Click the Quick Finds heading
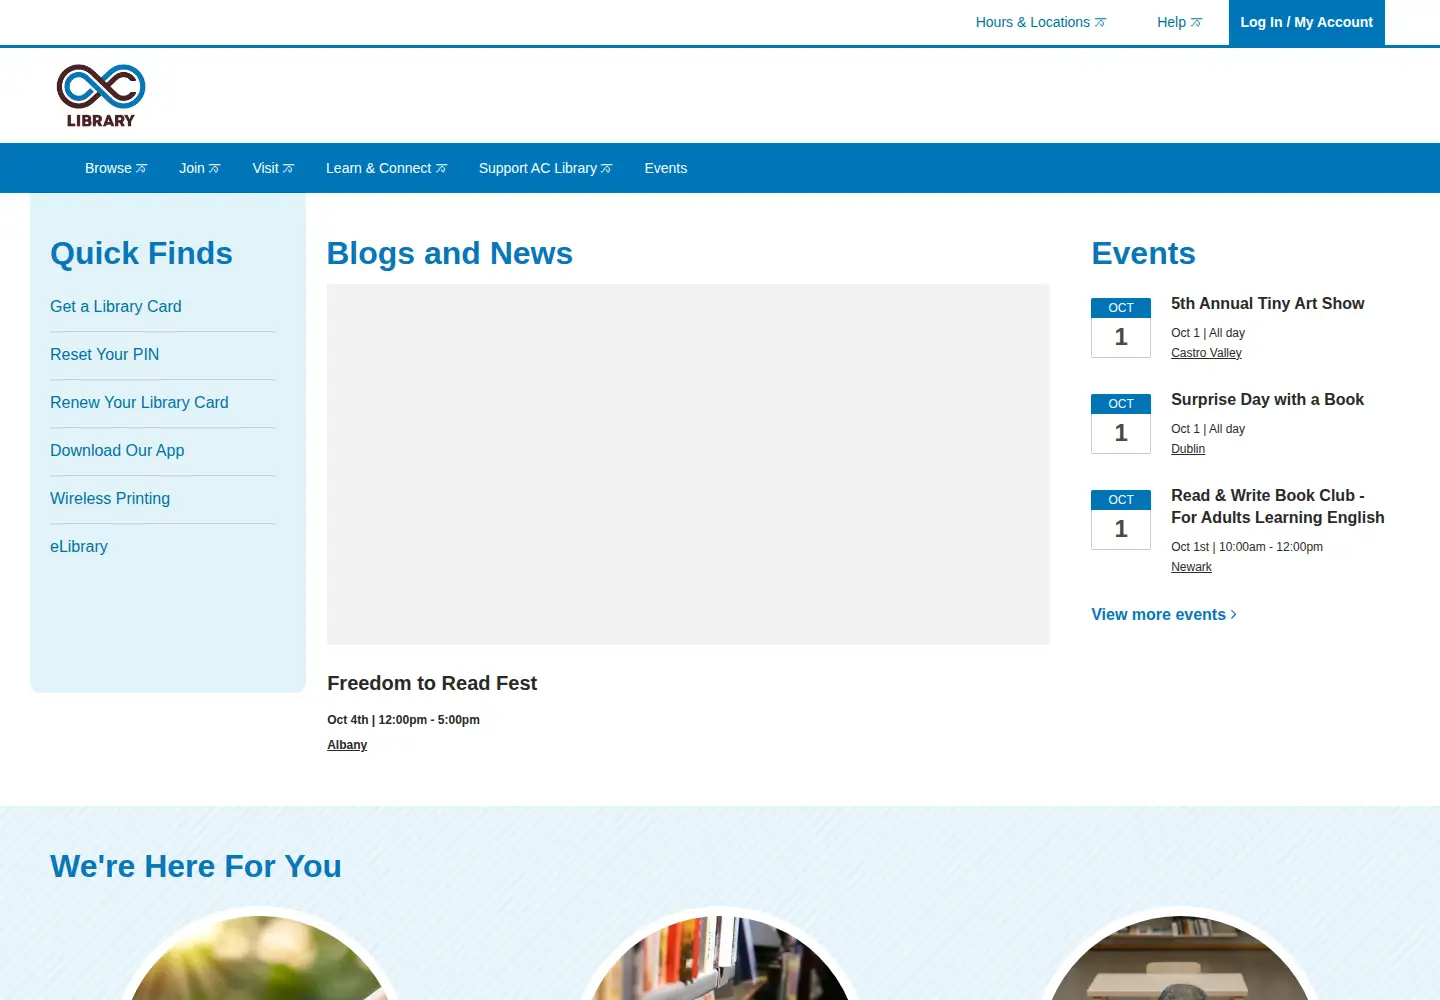 point(141,253)
